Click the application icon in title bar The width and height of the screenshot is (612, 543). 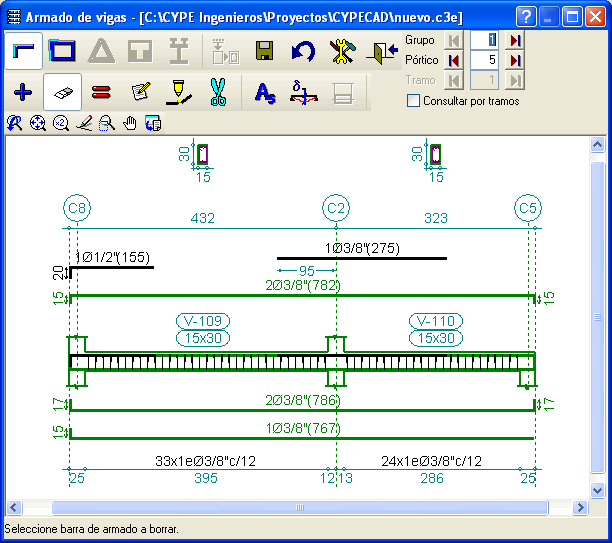tap(14, 17)
